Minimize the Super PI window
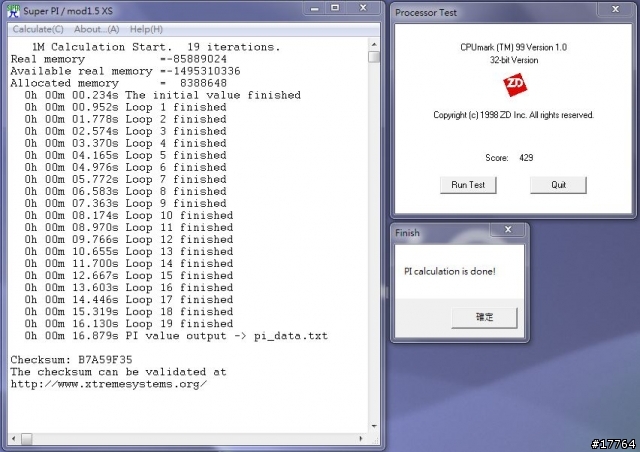Screen dimensions: 640x452 [x=314, y=8]
